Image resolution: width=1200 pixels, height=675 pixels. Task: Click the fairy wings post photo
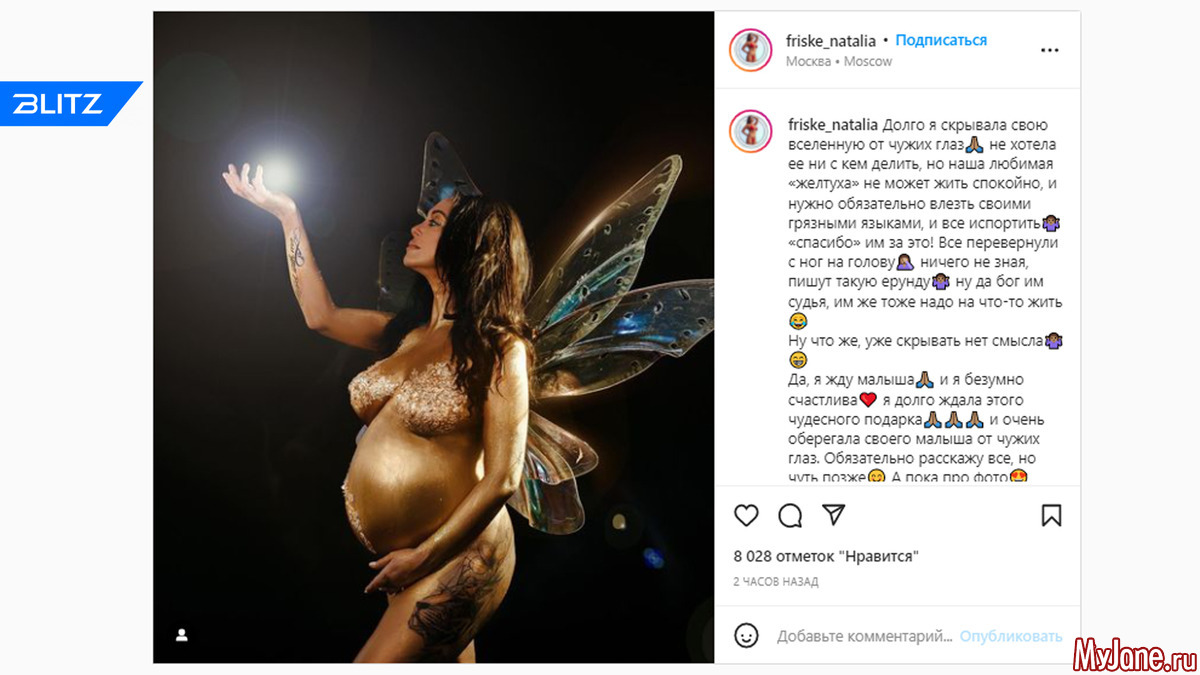click(x=433, y=337)
